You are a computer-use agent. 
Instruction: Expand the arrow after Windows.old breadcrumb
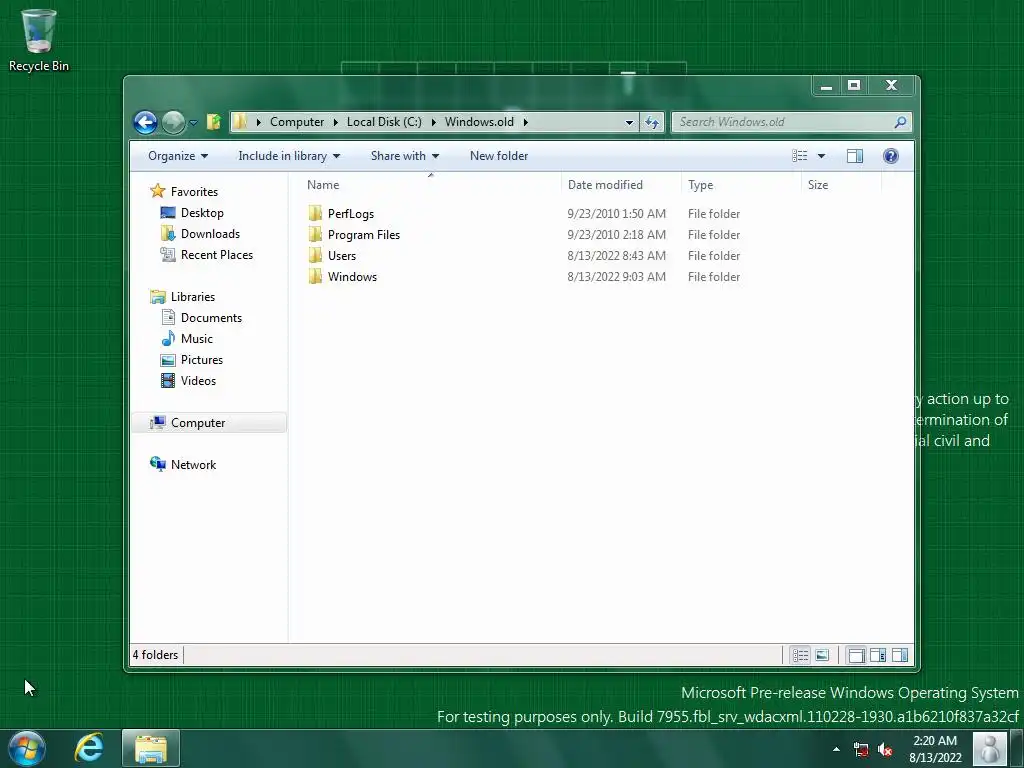click(x=526, y=122)
